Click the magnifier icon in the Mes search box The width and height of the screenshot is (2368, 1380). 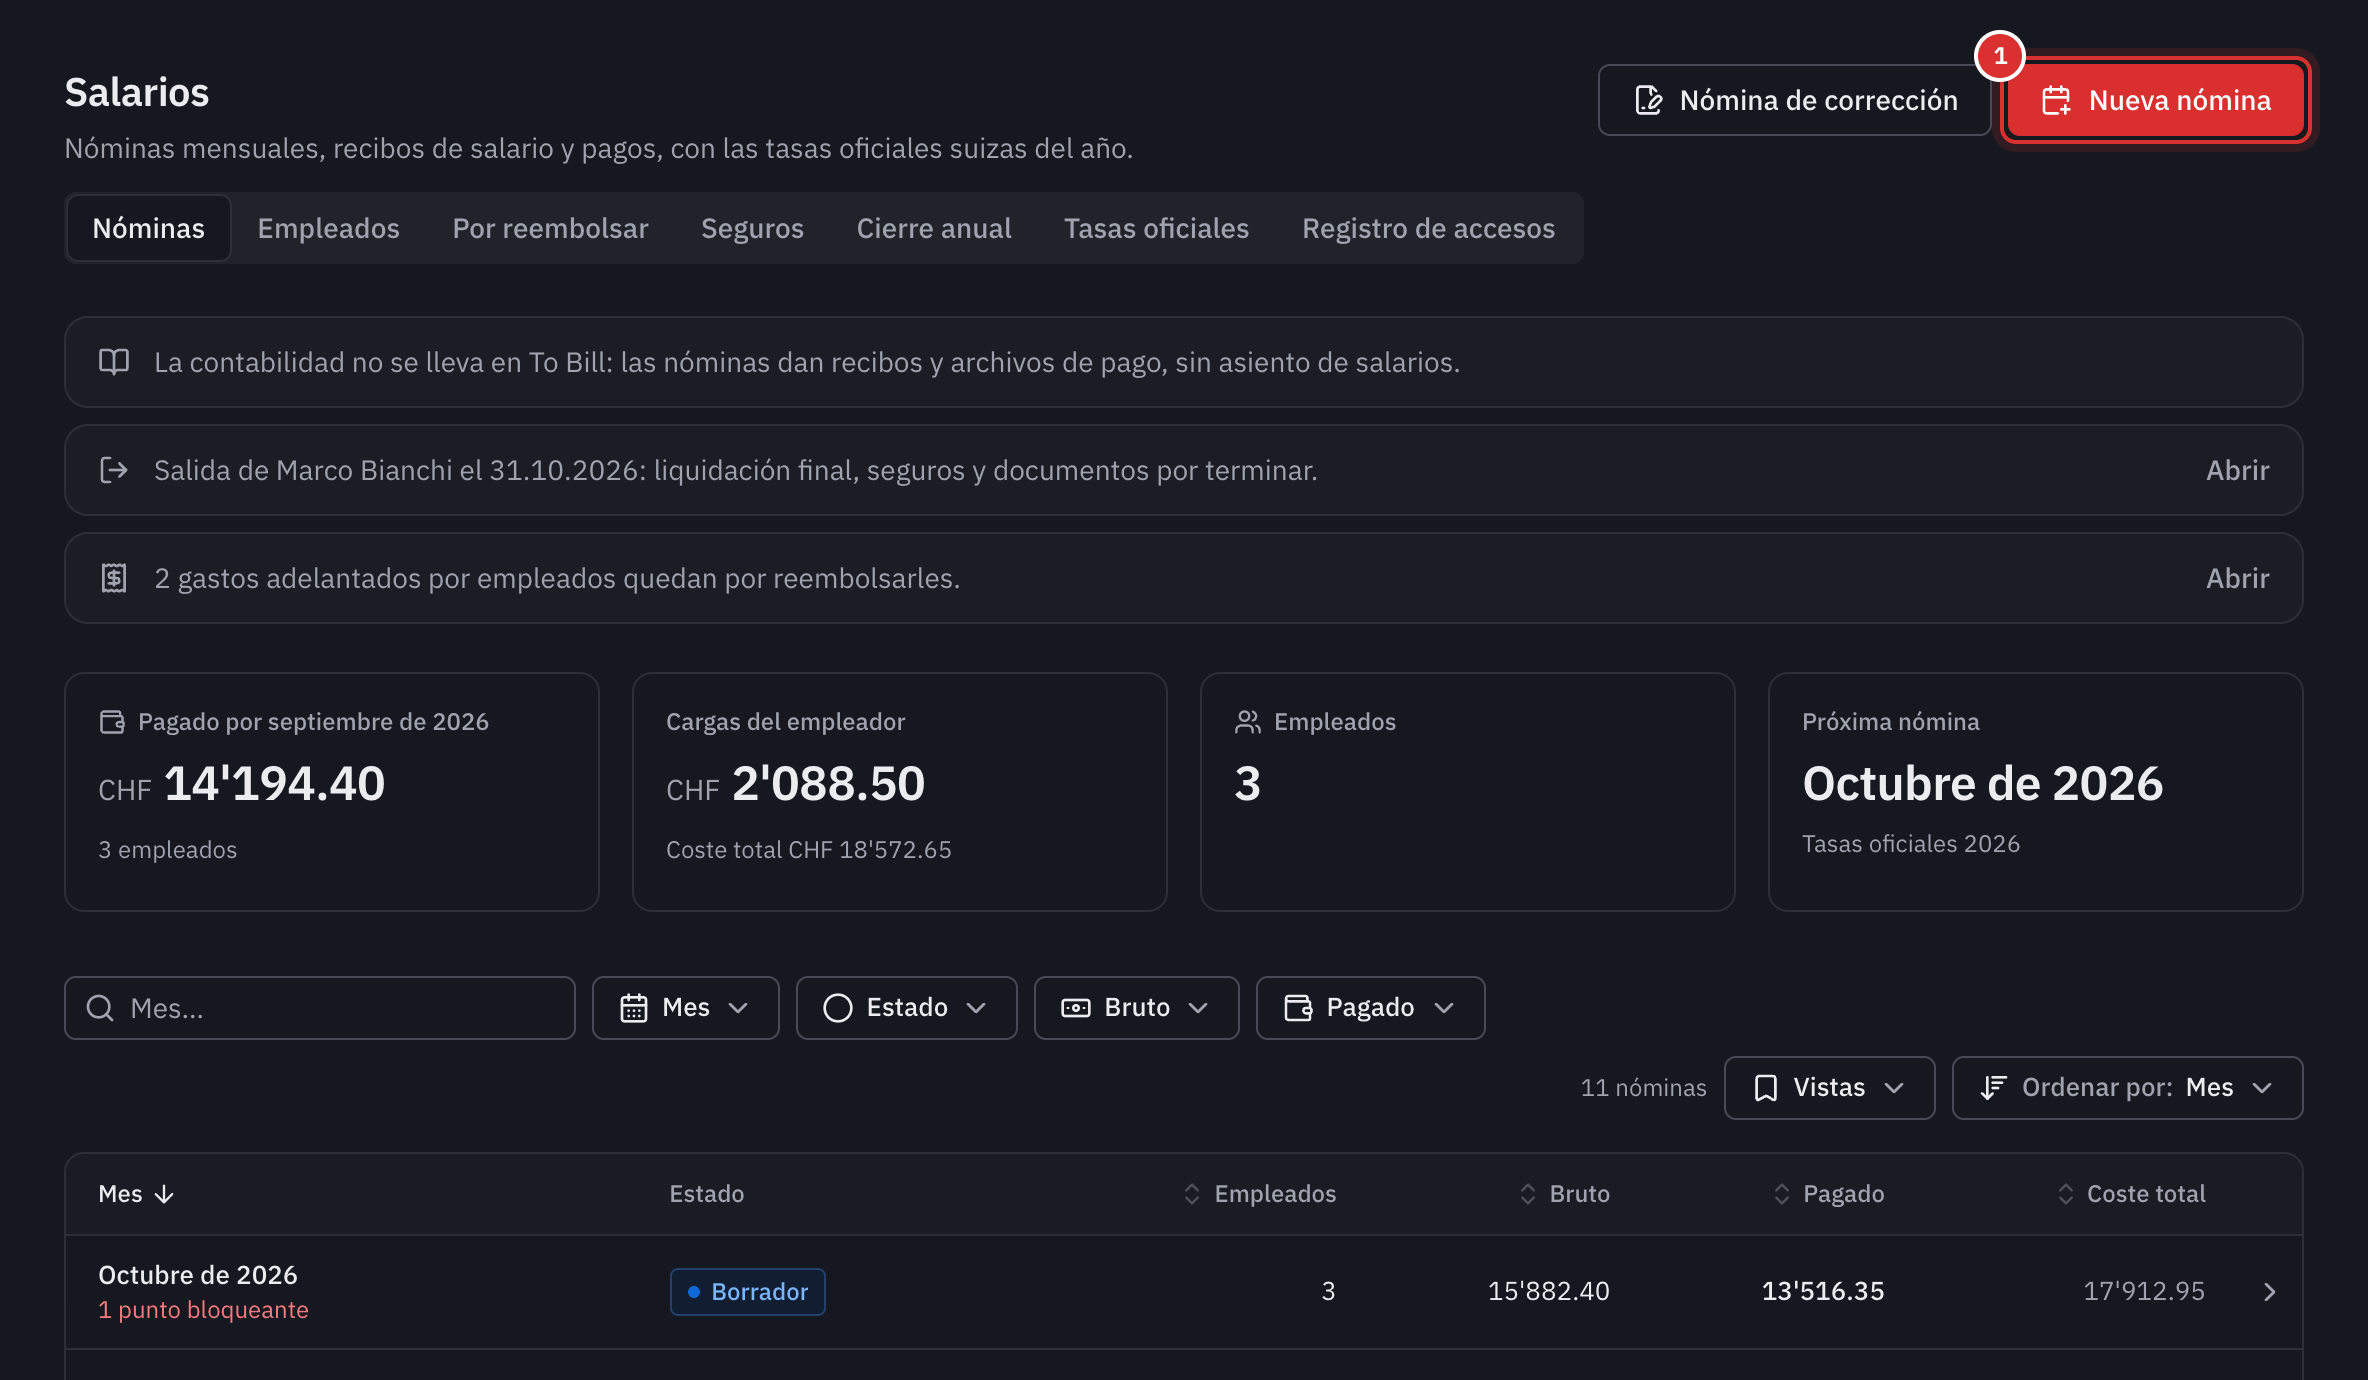pyautogui.click(x=100, y=1008)
